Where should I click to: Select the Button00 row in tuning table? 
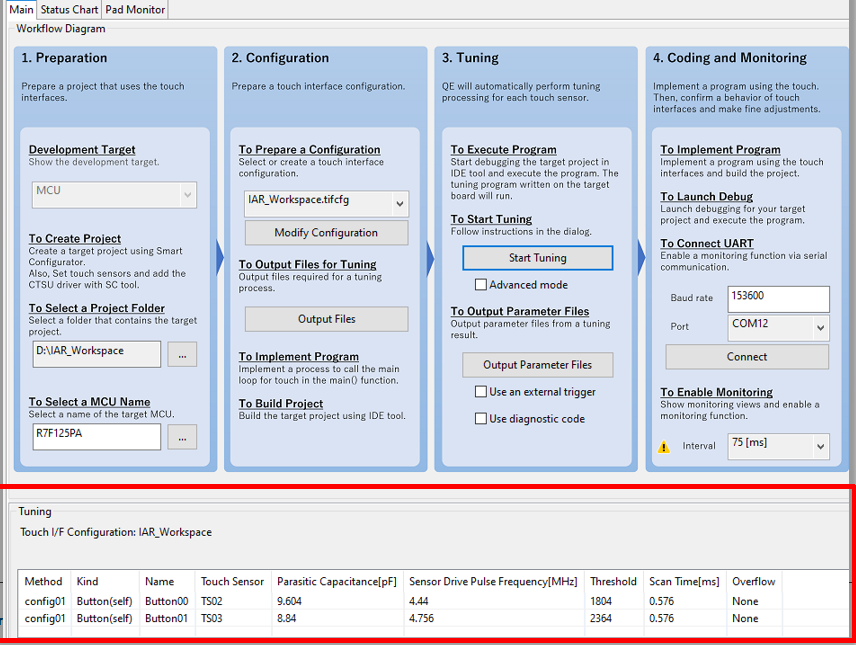[x=166, y=601]
